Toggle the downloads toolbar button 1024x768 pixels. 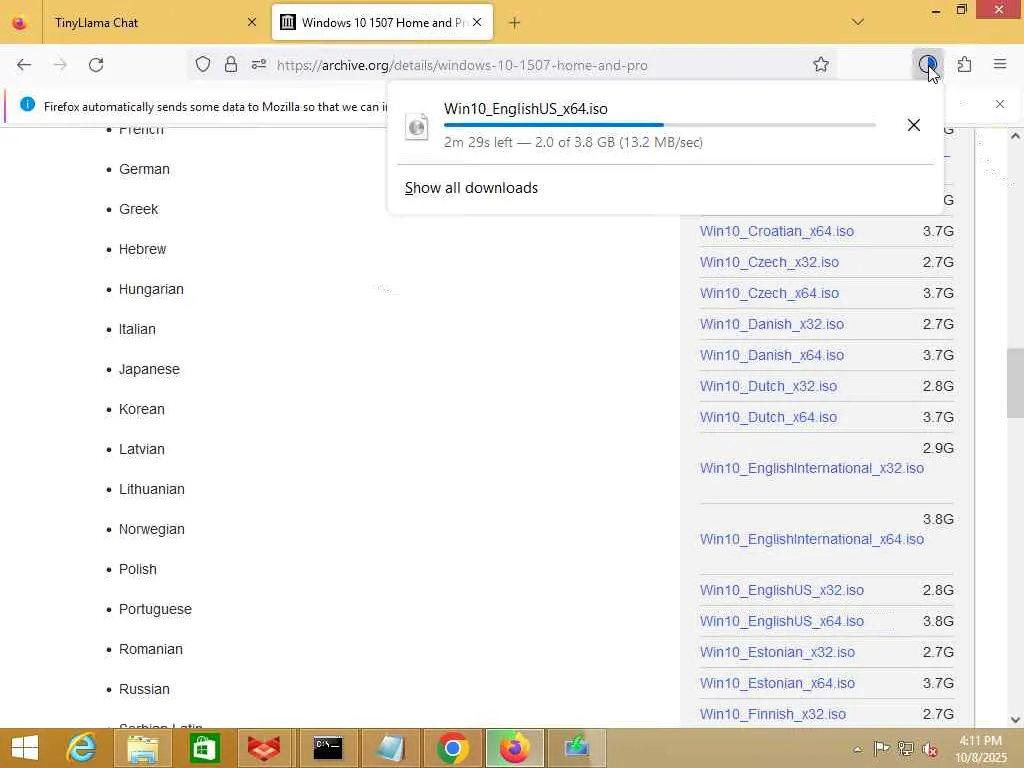[927, 65]
